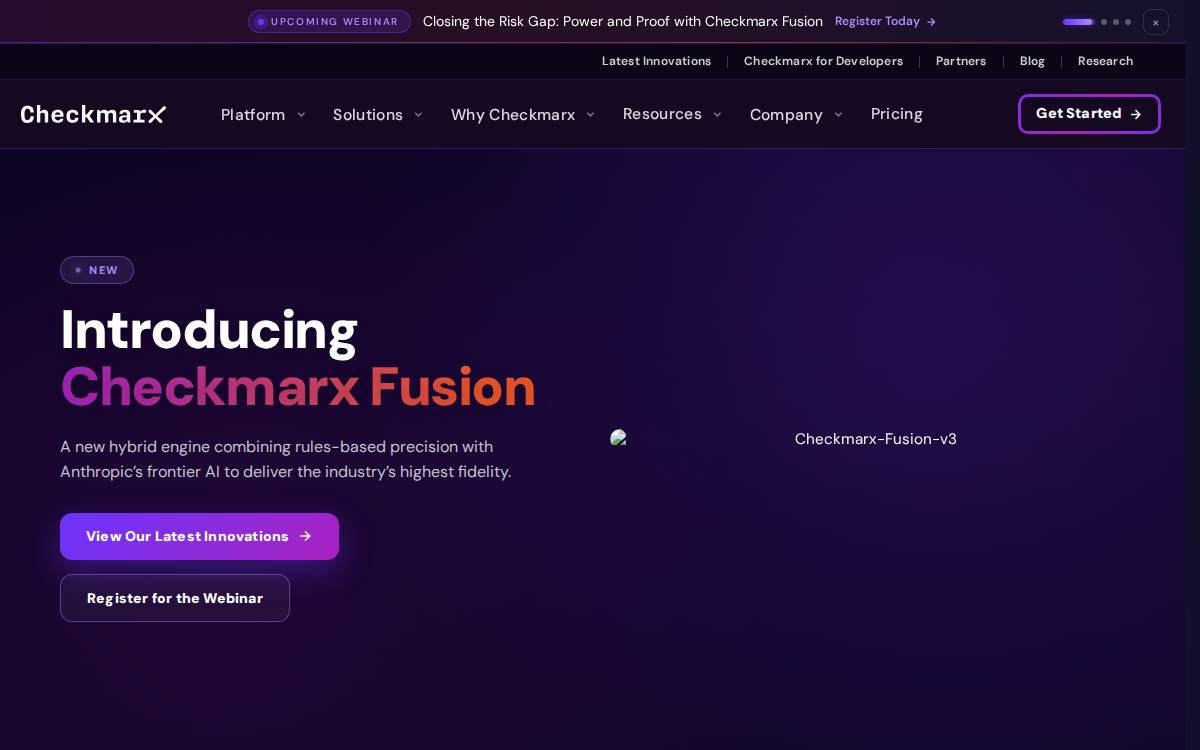Expand the chevron next to Company

pyautogui.click(x=838, y=115)
